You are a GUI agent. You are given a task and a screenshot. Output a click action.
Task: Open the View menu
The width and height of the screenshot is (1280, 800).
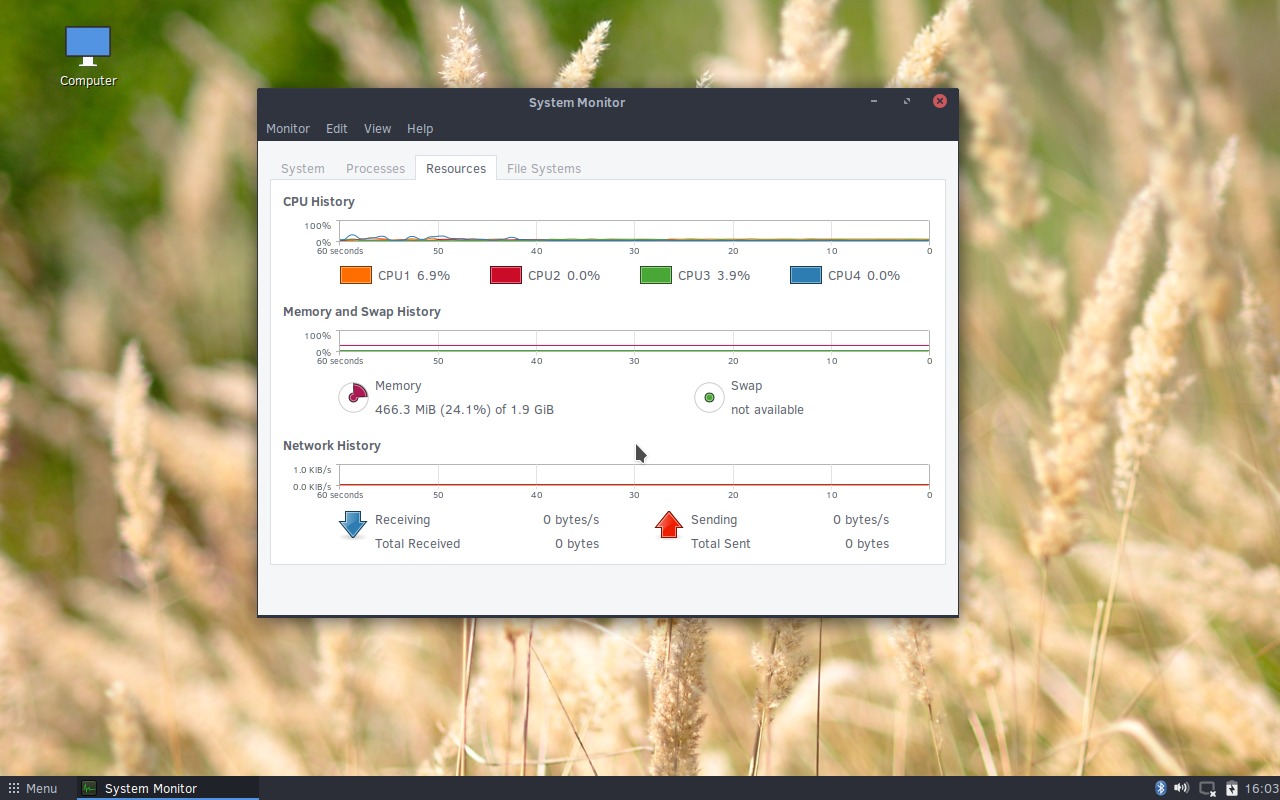(377, 128)
